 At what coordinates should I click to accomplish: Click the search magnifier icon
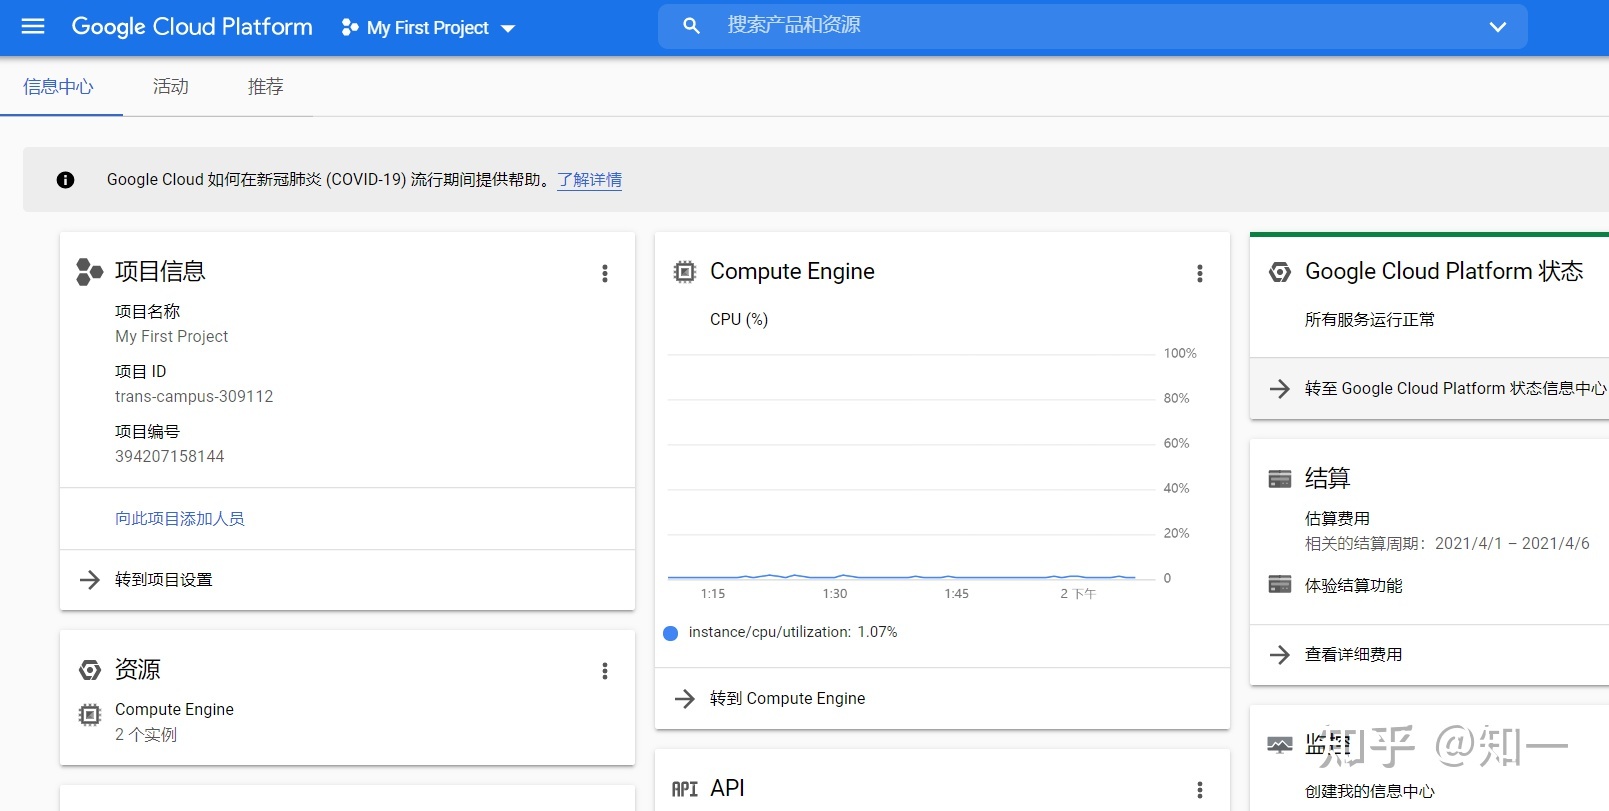click(x=691, y=26)
